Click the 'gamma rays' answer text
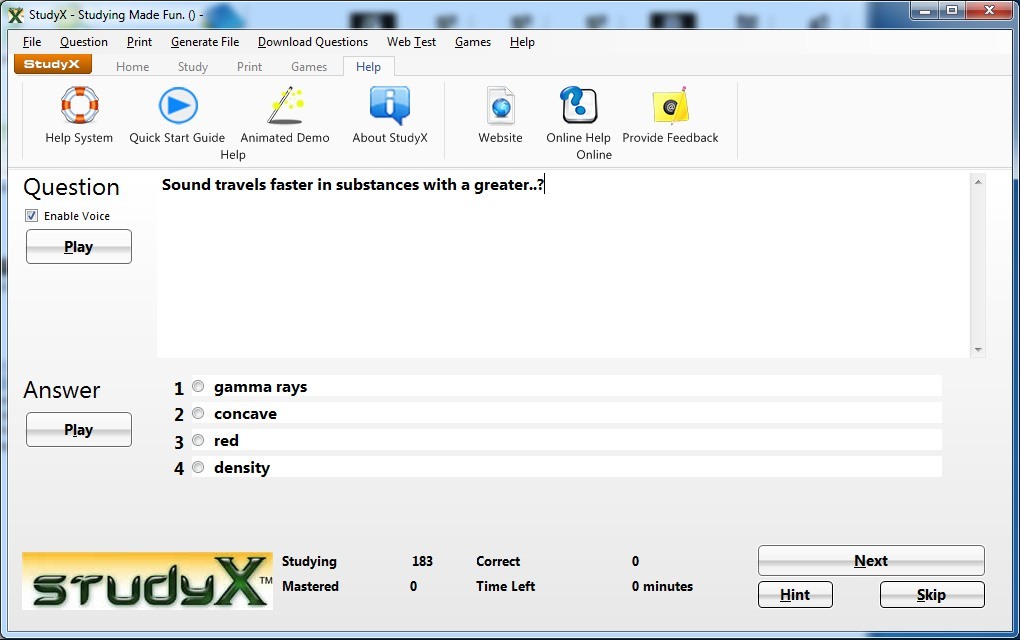1020x640 pixels. tap(260, 387)
